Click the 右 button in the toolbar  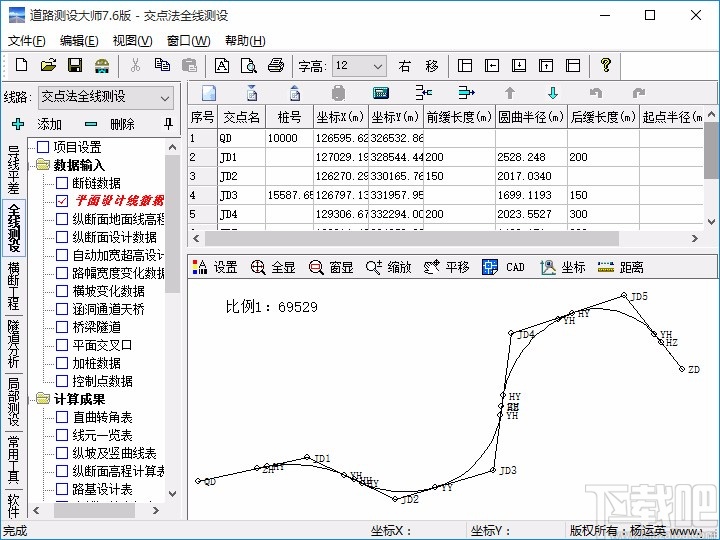click(x=405, y=66)
